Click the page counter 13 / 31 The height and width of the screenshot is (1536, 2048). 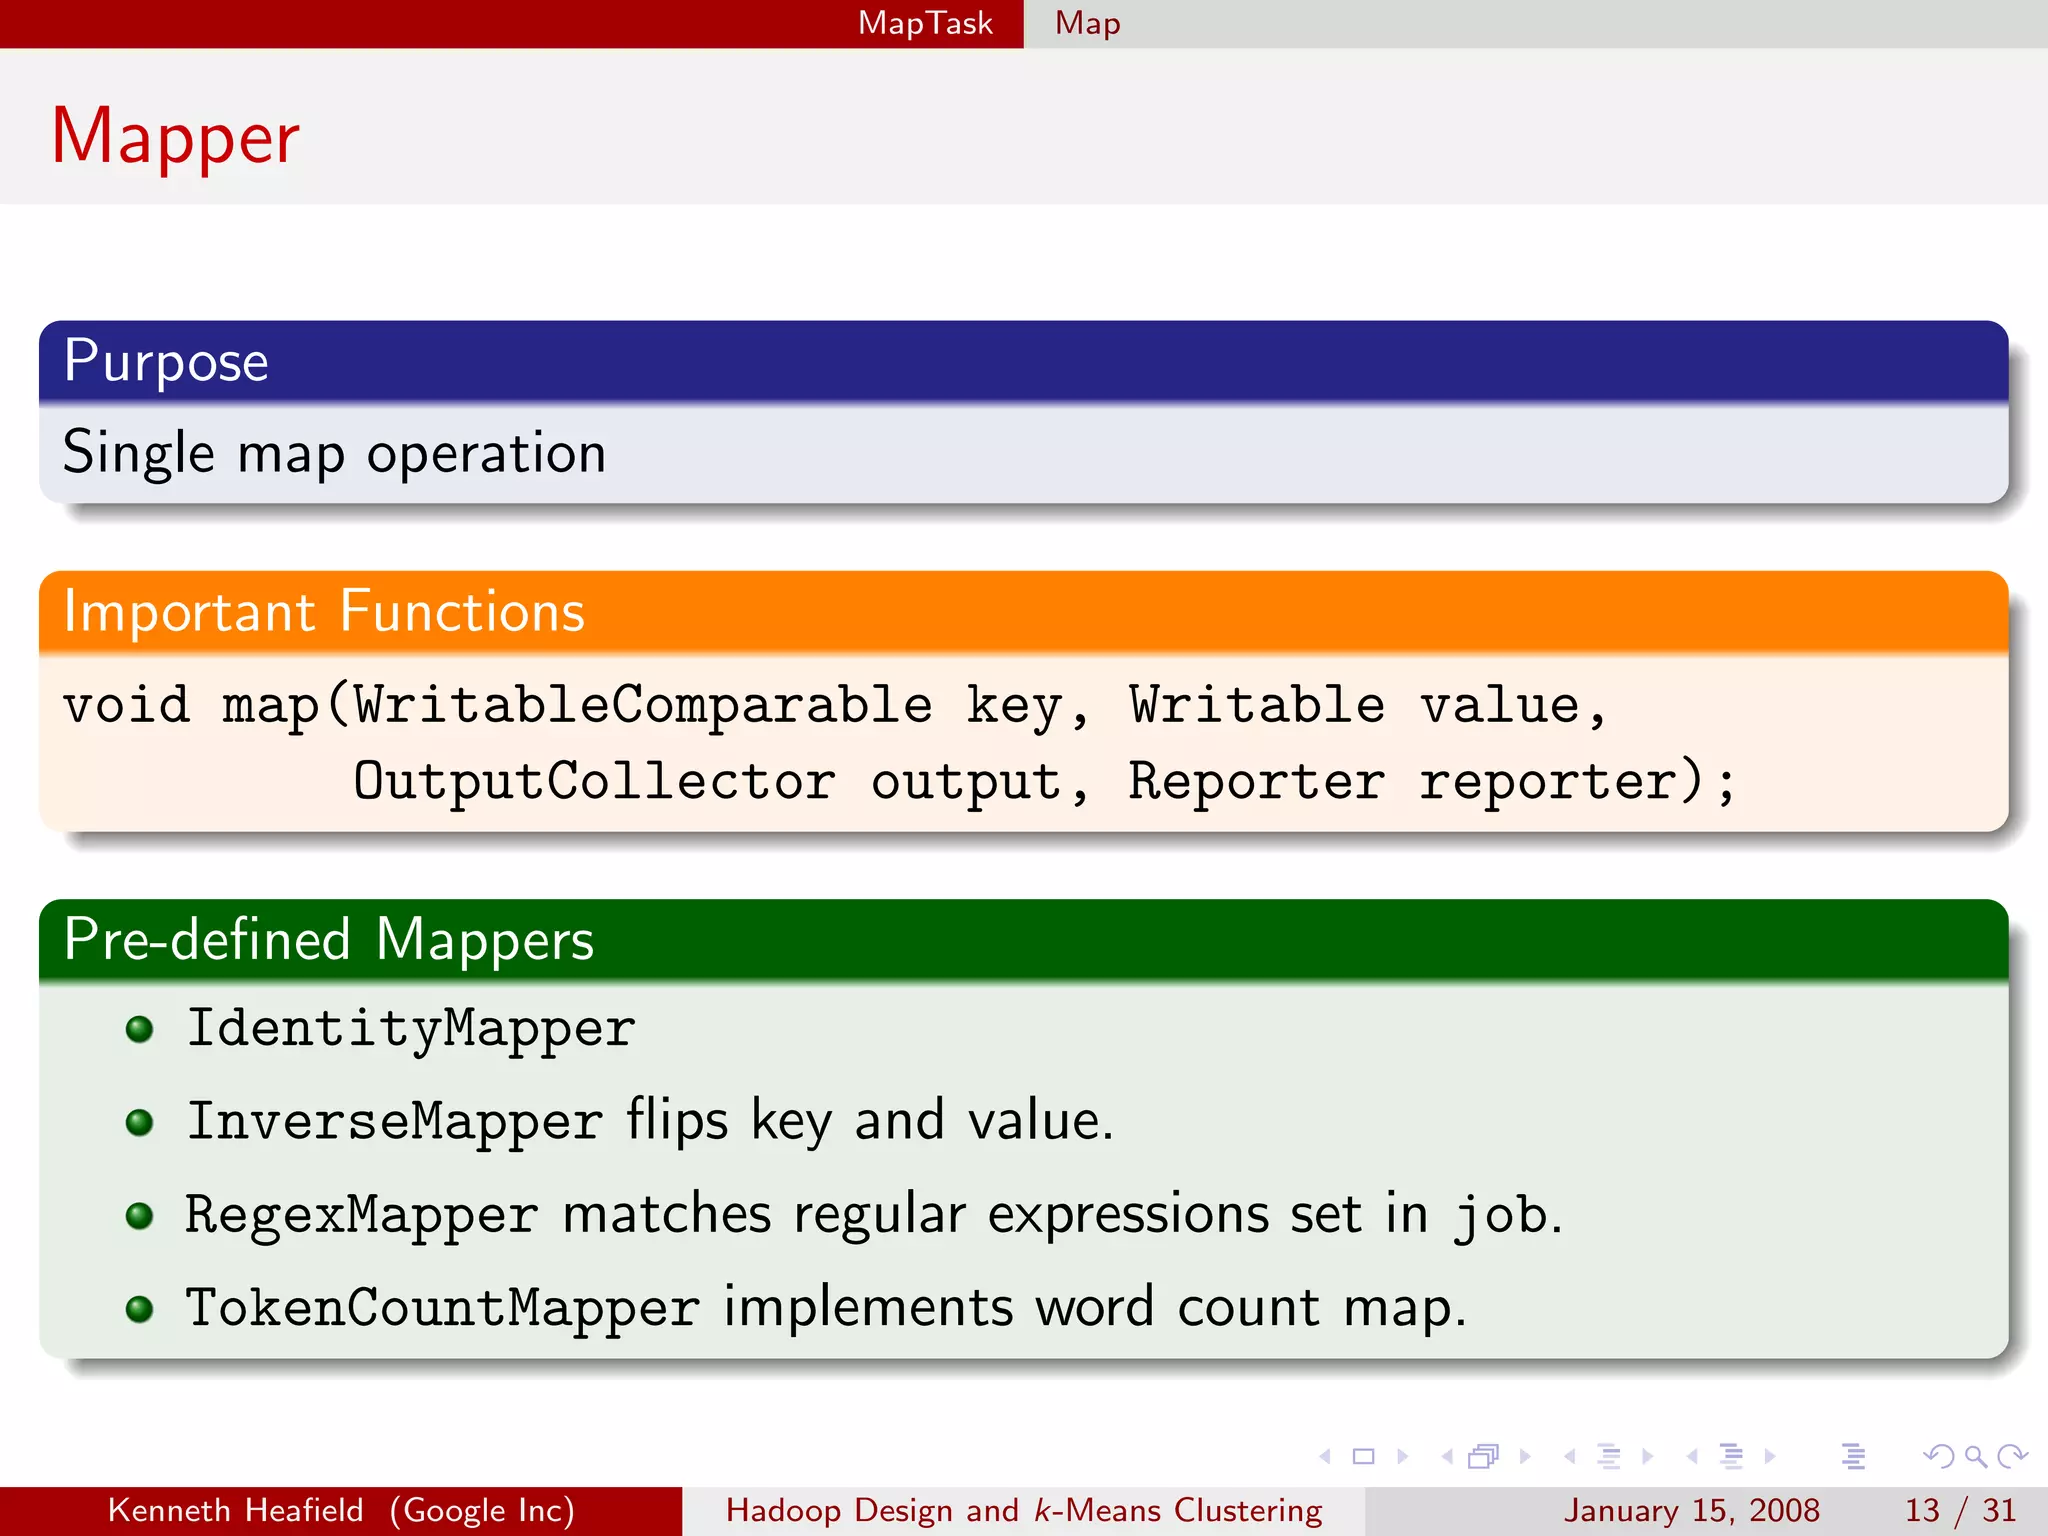coord(1960,1510)
